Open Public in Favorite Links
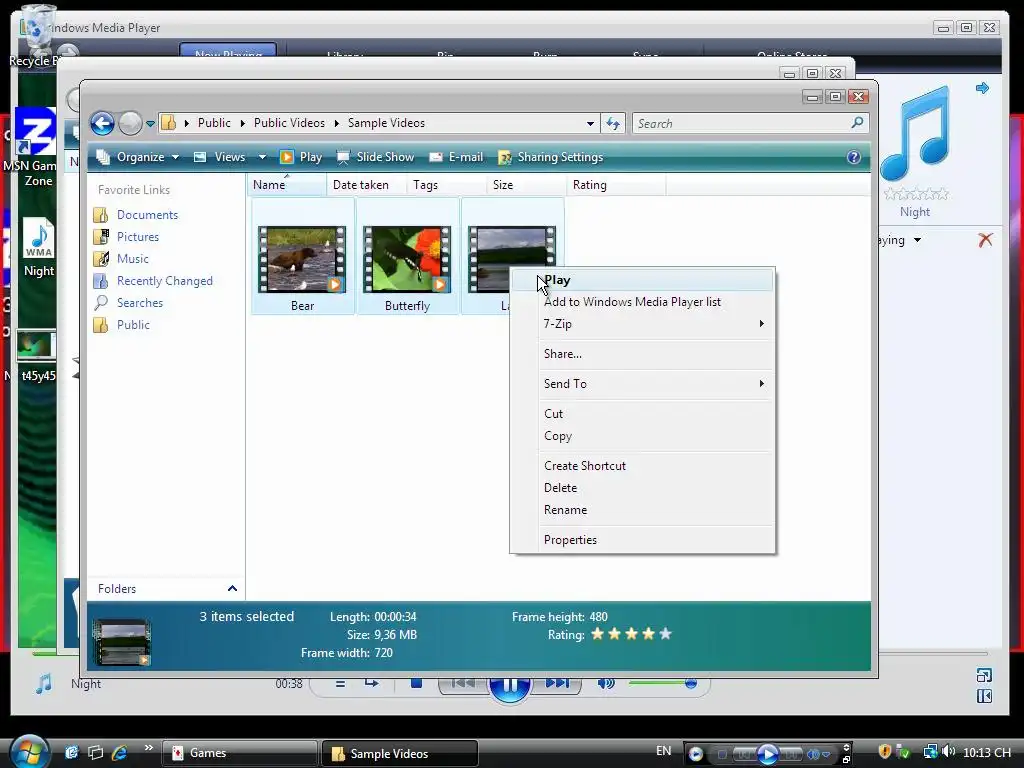This screenshot has width=1024, height=768. click(121, 325)
